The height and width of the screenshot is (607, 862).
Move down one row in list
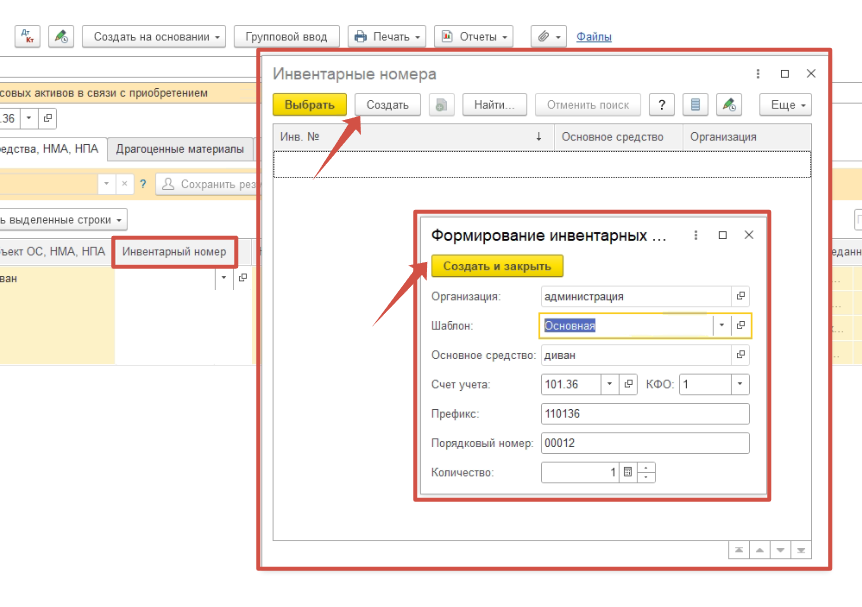point(780,550)
